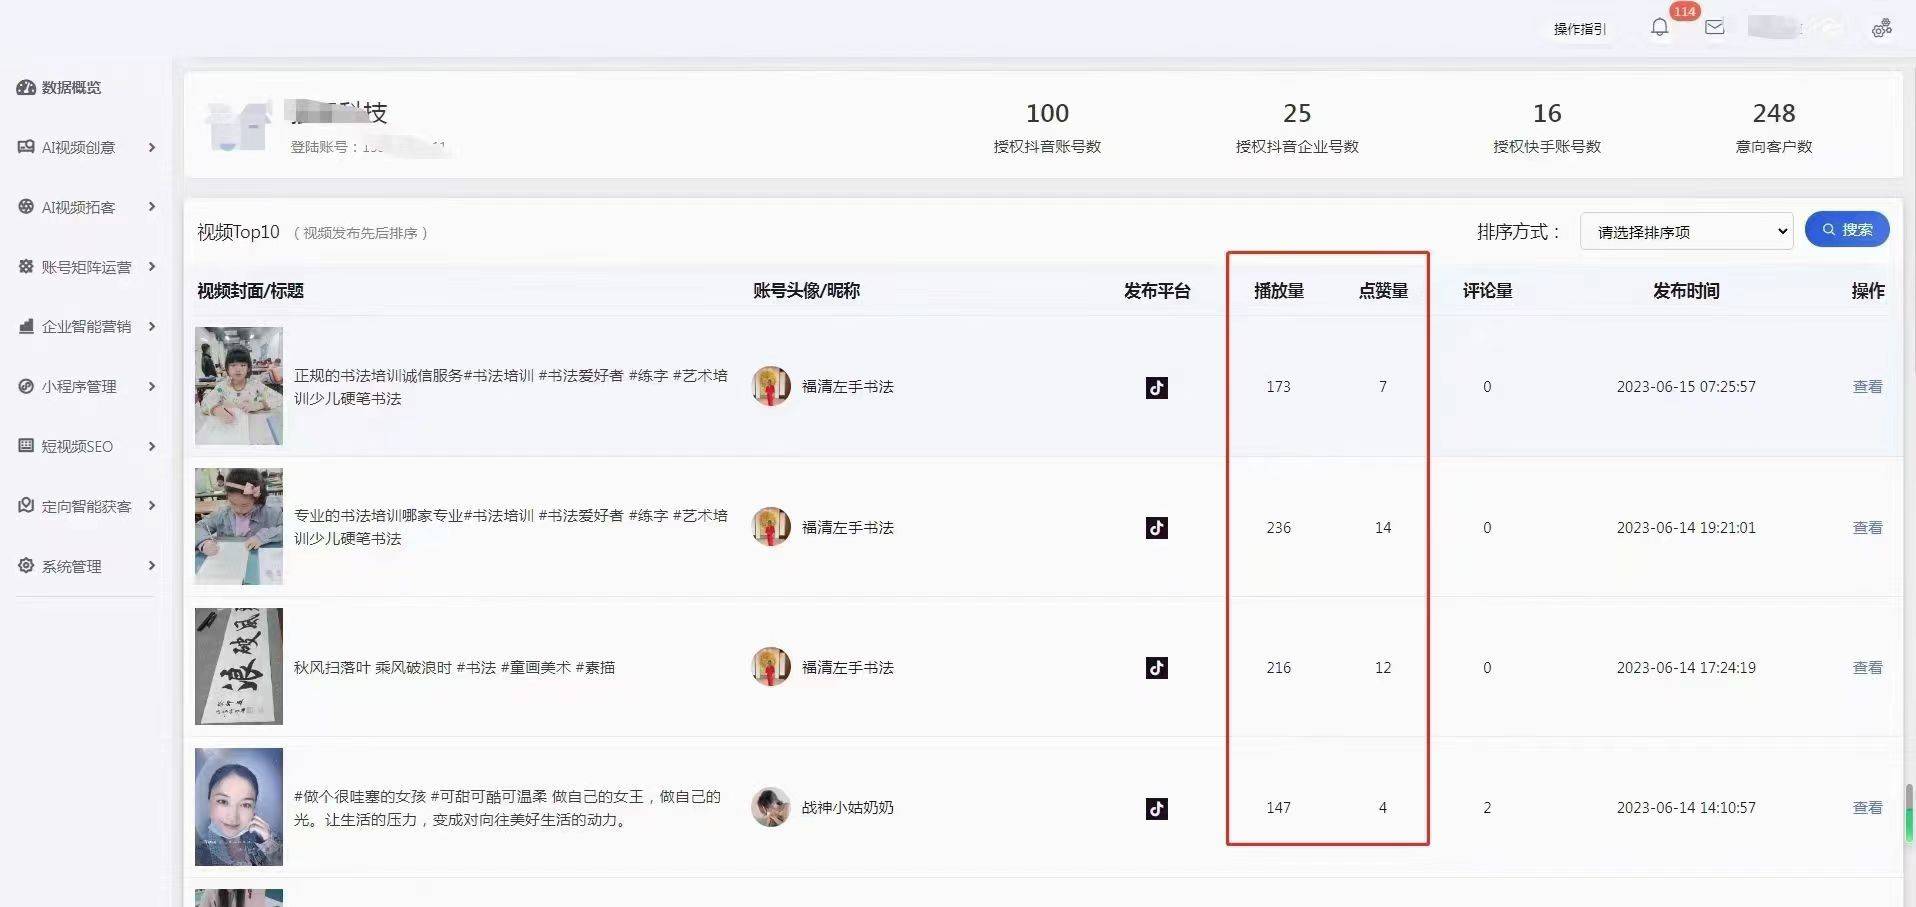Select 短视频SEO menu label
Viewport: 1916px width, 907px height.
[77, 446]
